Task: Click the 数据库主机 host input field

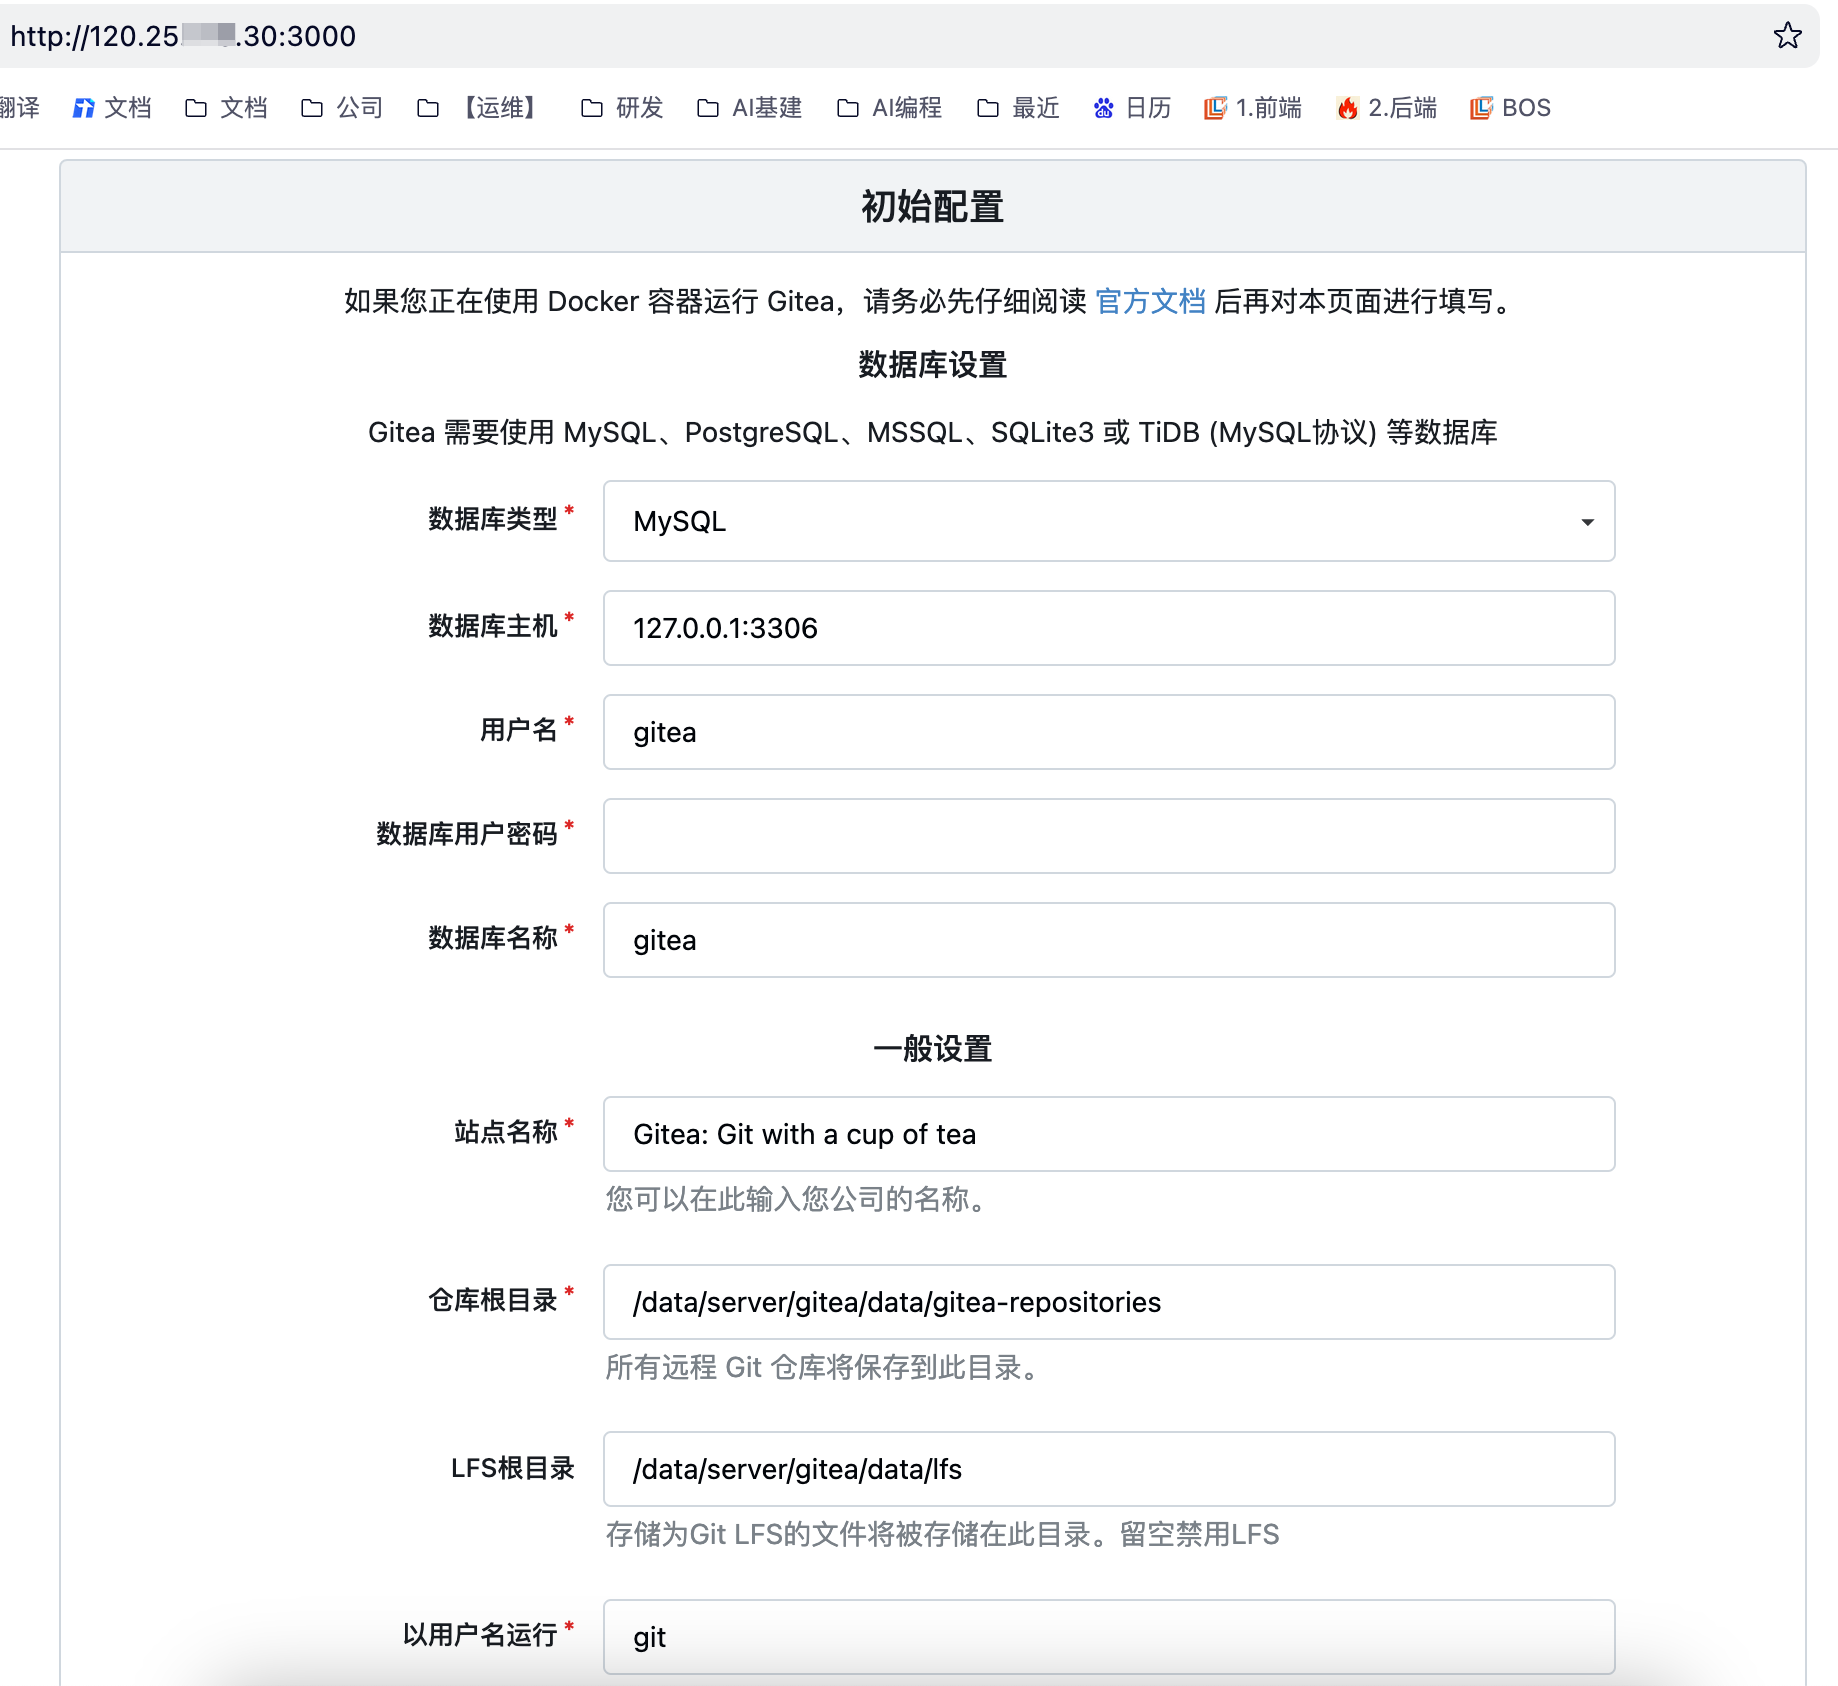Action: coord(1108,628)
